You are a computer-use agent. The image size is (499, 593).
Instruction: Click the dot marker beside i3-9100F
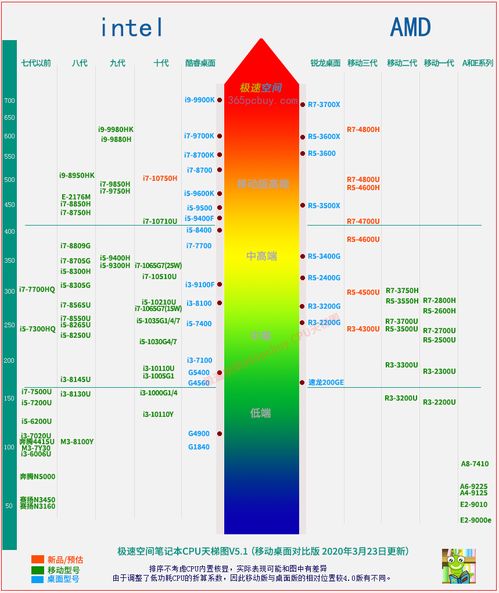tap(219, 284)
